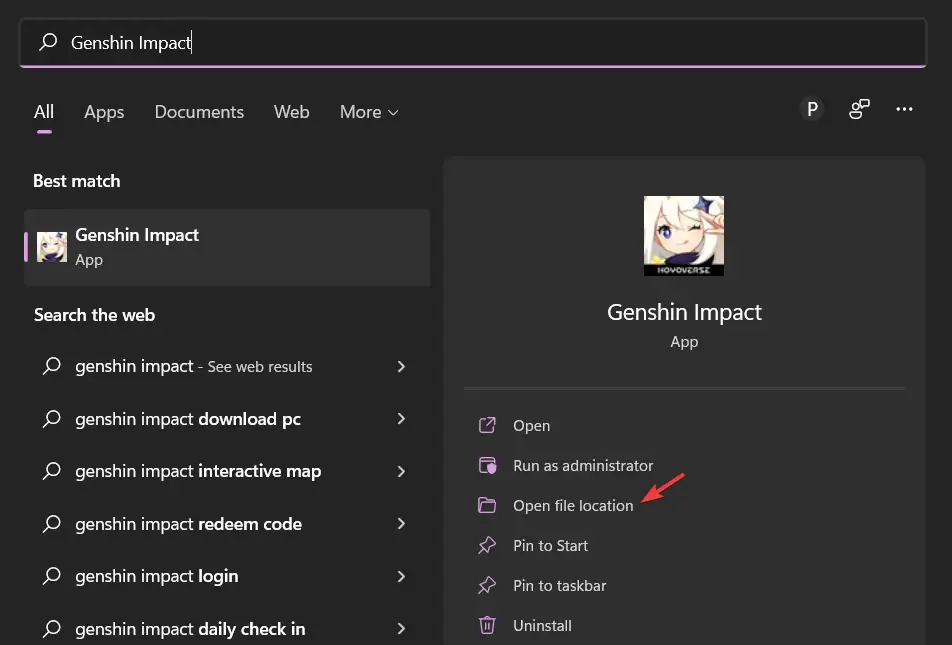Screen dimensions: 952x645
Task: Expand the 'genshin impact download pc' arrow
Action: [401, 419]
